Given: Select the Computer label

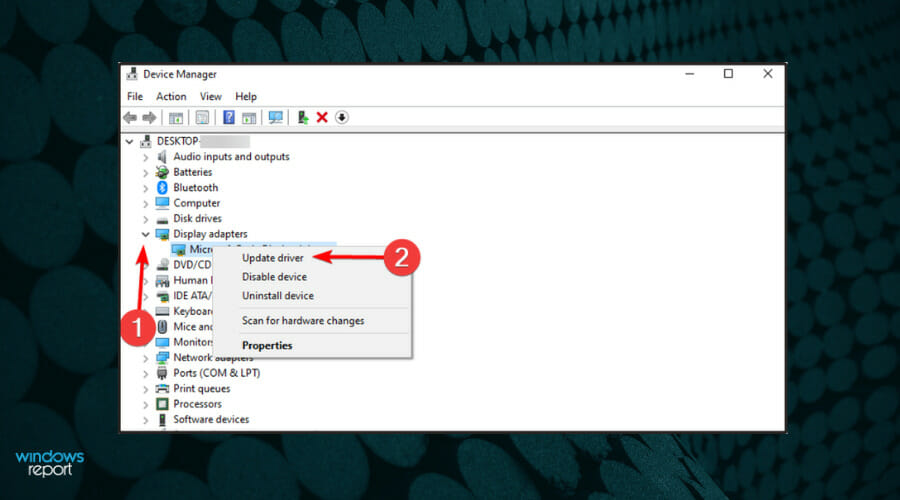Looking at the screenshot, I should coord(197,203).
